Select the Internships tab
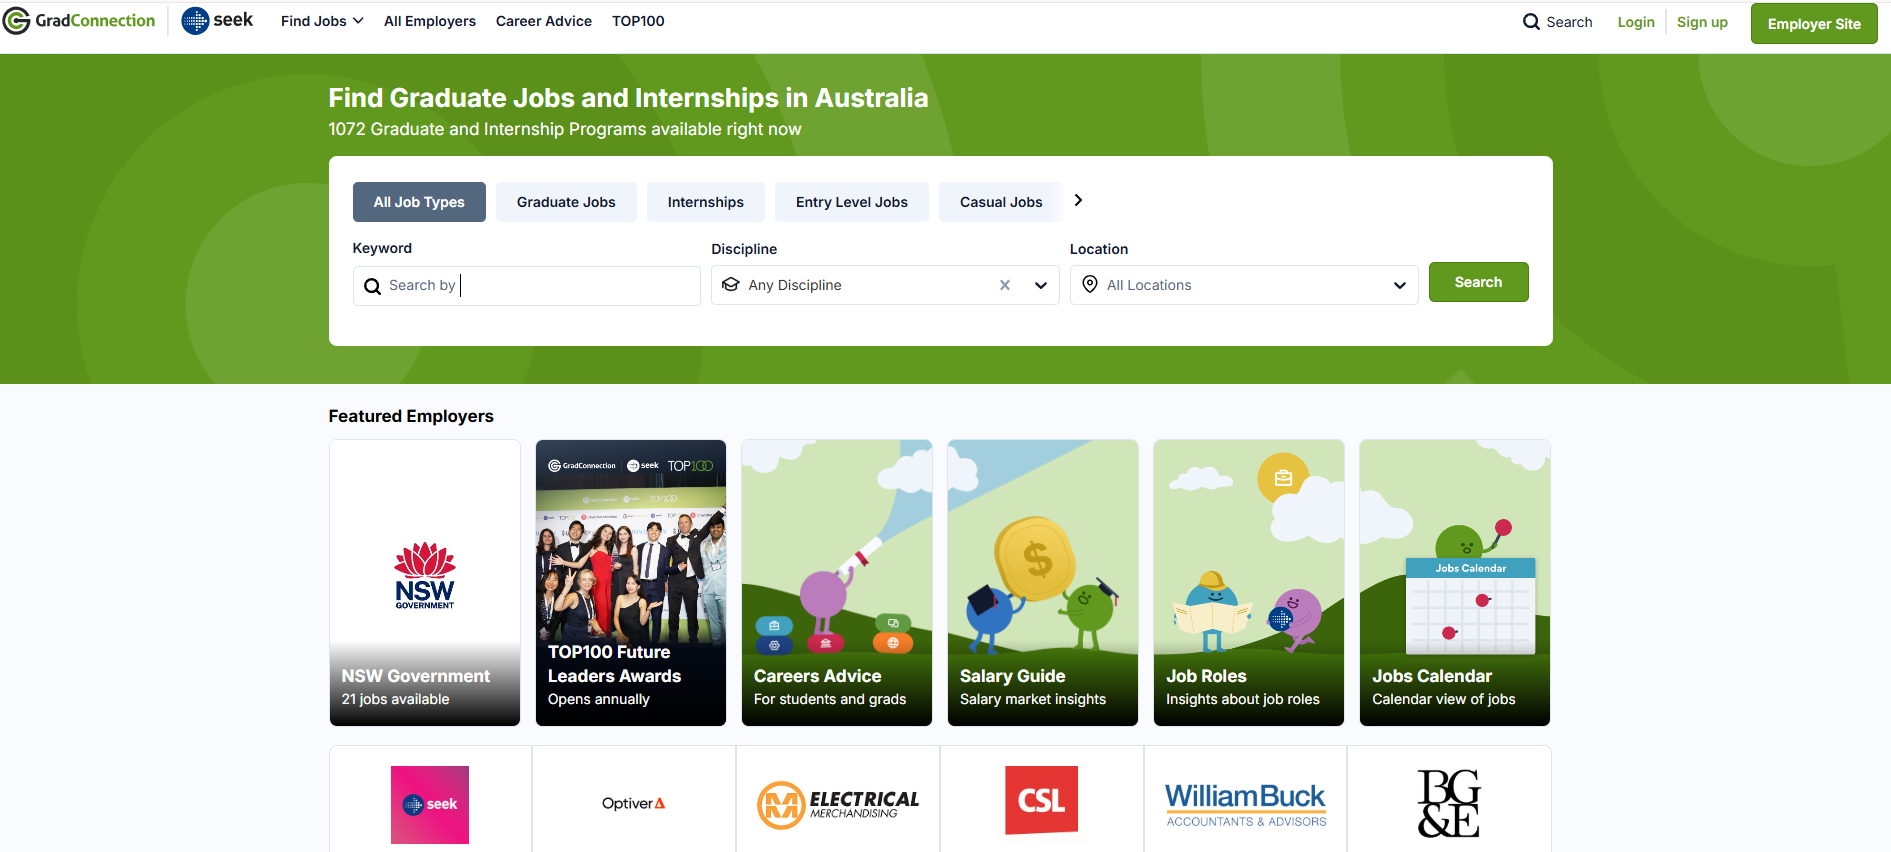The width and height of the screenshot is (1891, 852). coord(706,202)
